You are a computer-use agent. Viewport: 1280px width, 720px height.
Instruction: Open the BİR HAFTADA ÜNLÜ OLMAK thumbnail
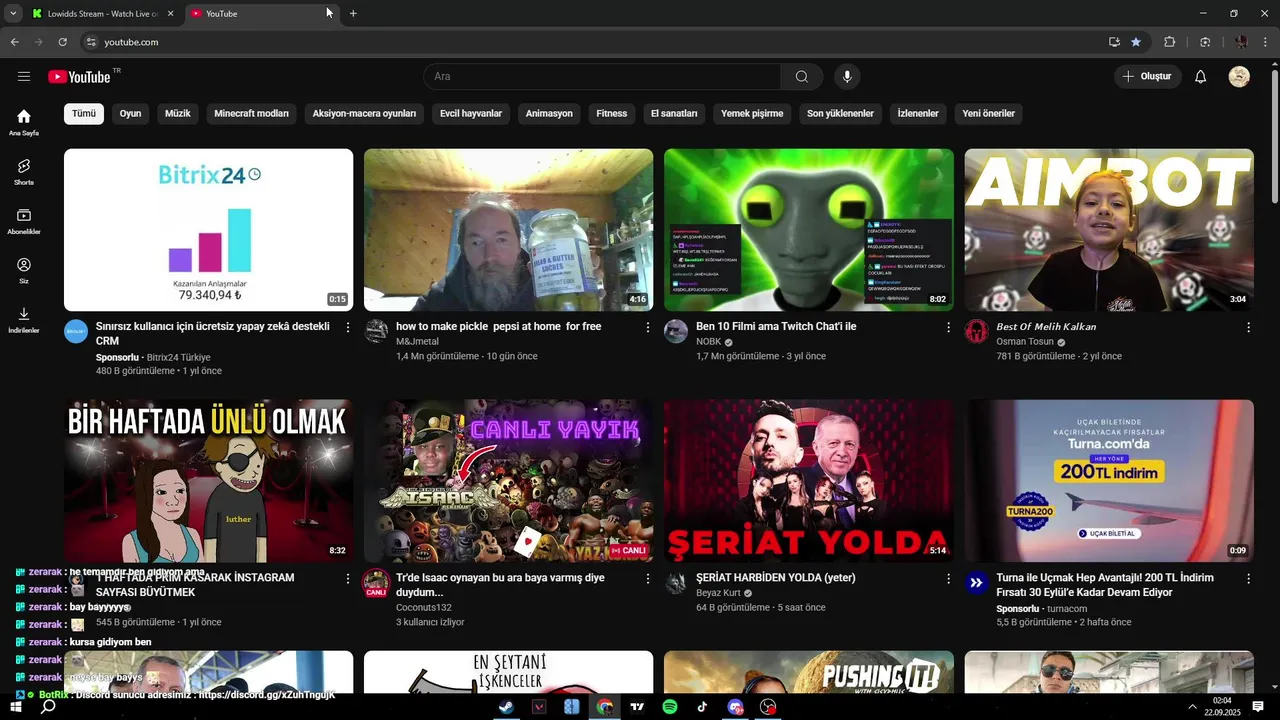[x=208, y=481]
